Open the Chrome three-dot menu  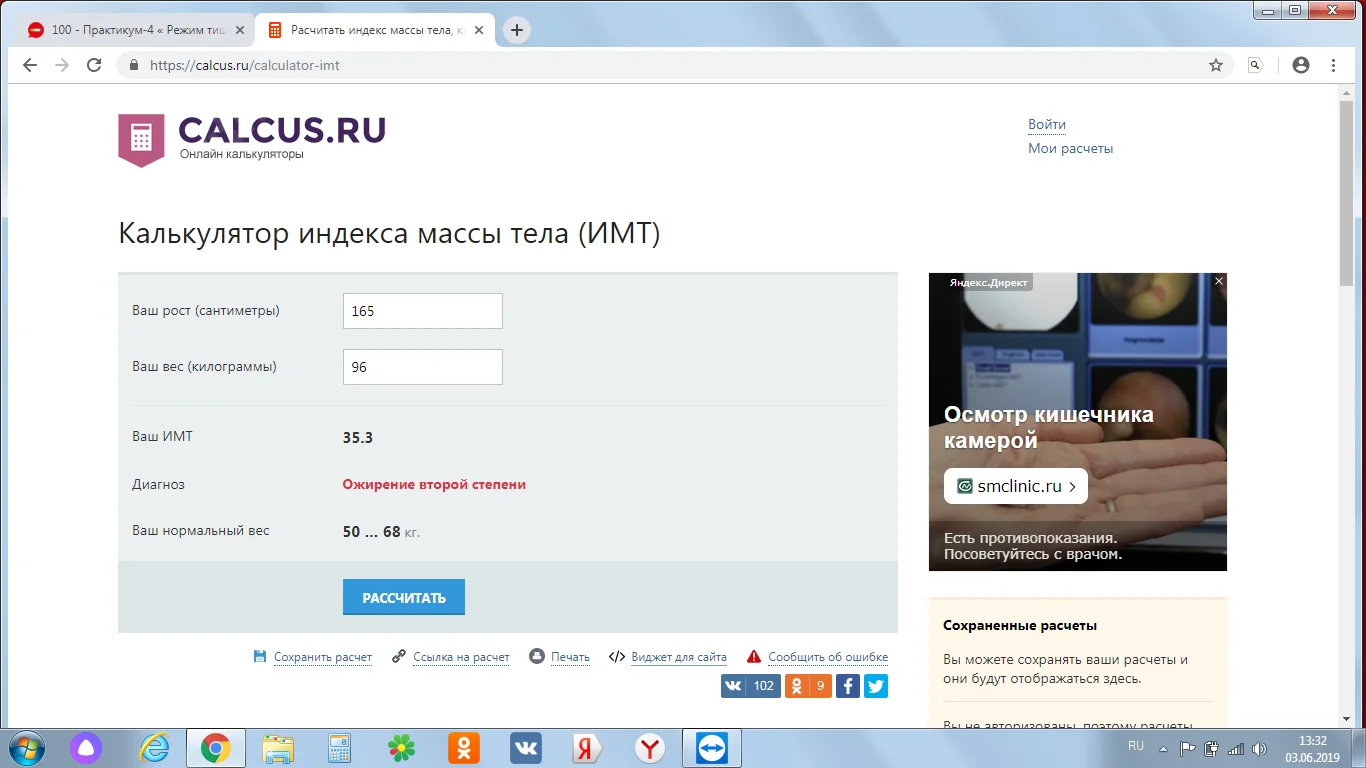(x=1334, y=65)
